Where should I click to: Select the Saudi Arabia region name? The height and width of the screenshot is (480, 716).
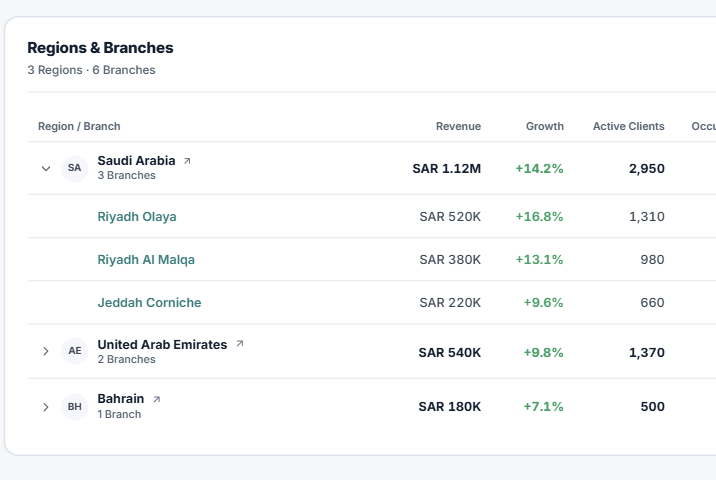pyautogui.click(x=136, y=161)
